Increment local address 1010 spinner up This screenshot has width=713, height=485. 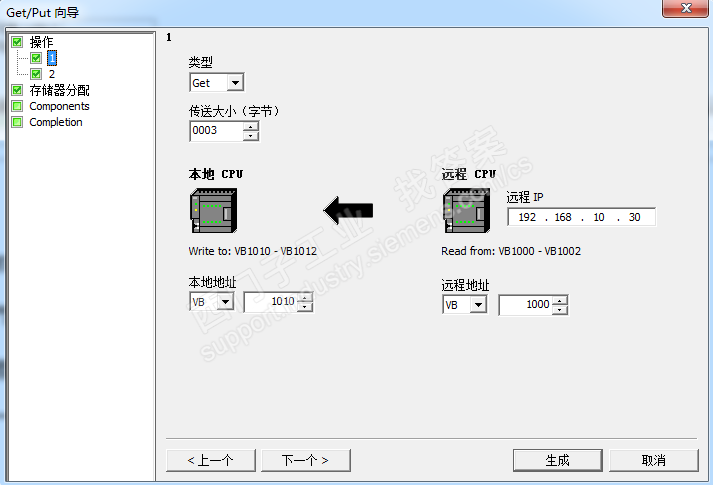(x=305, y=297)
